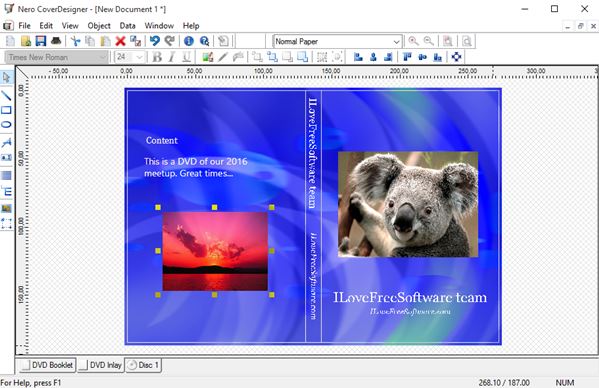Switch to the DVD Booklet tab
Screen dimensions: 599x388
[48, 365]
